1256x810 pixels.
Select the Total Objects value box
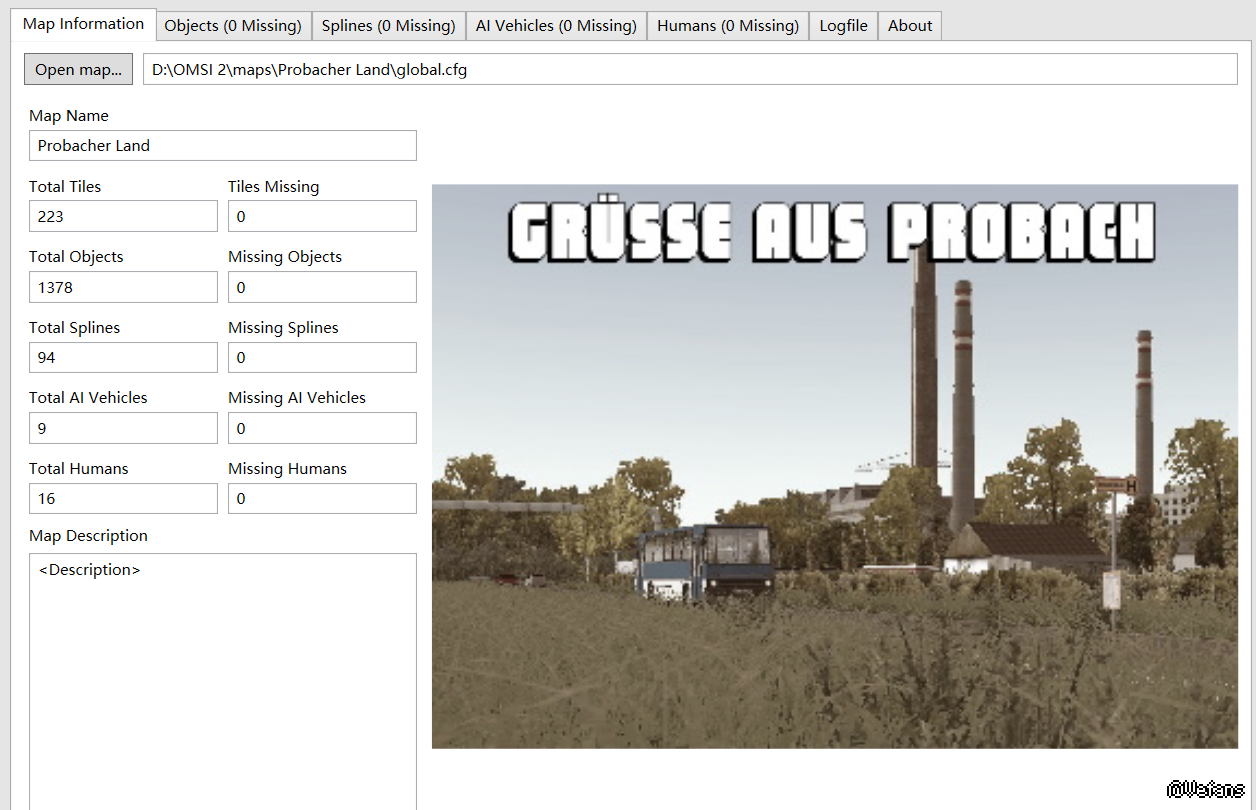[x=123, y=287]
